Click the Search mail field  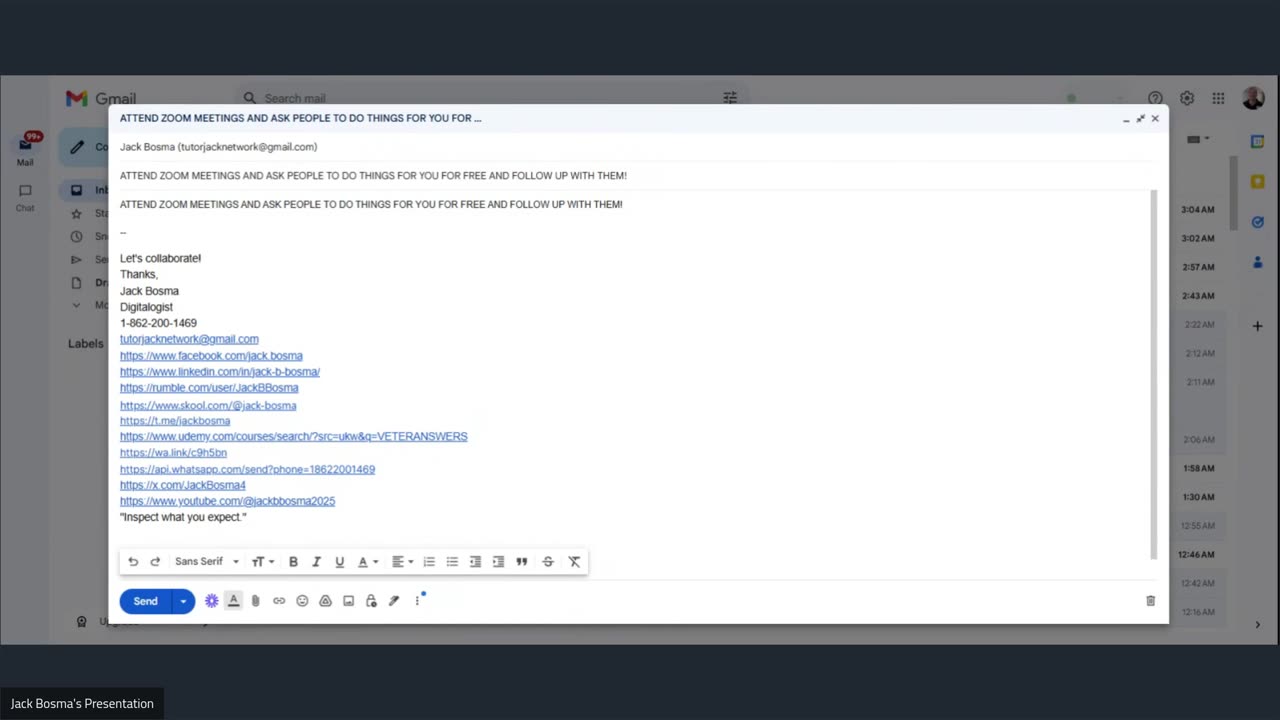[490, 98]
